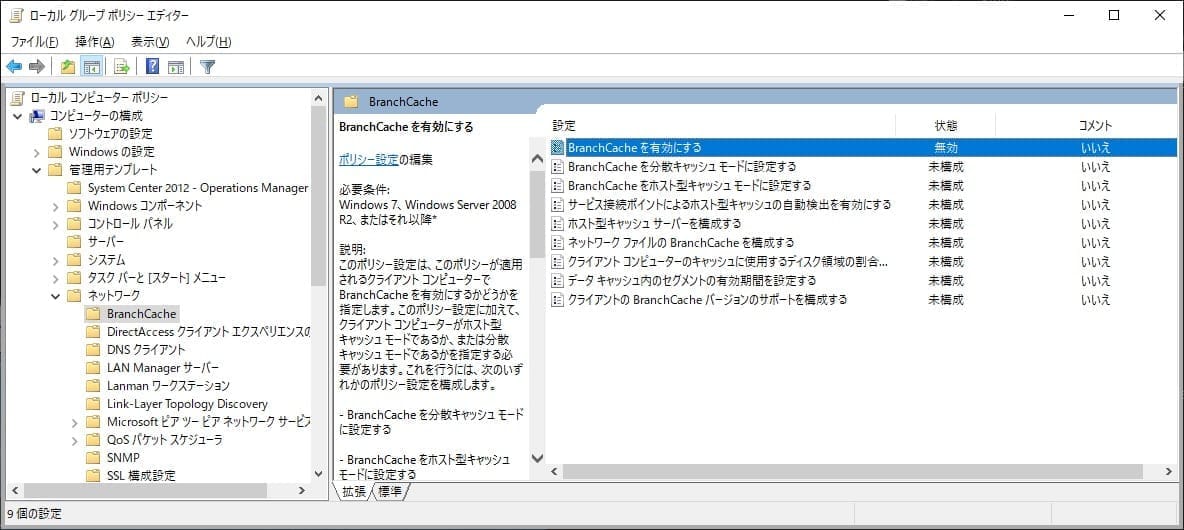This screenshot has width=1184, height=530.
Task: Click policy icon of ネットワーク ファイル setting row
Action: click(x=558, y=242)
